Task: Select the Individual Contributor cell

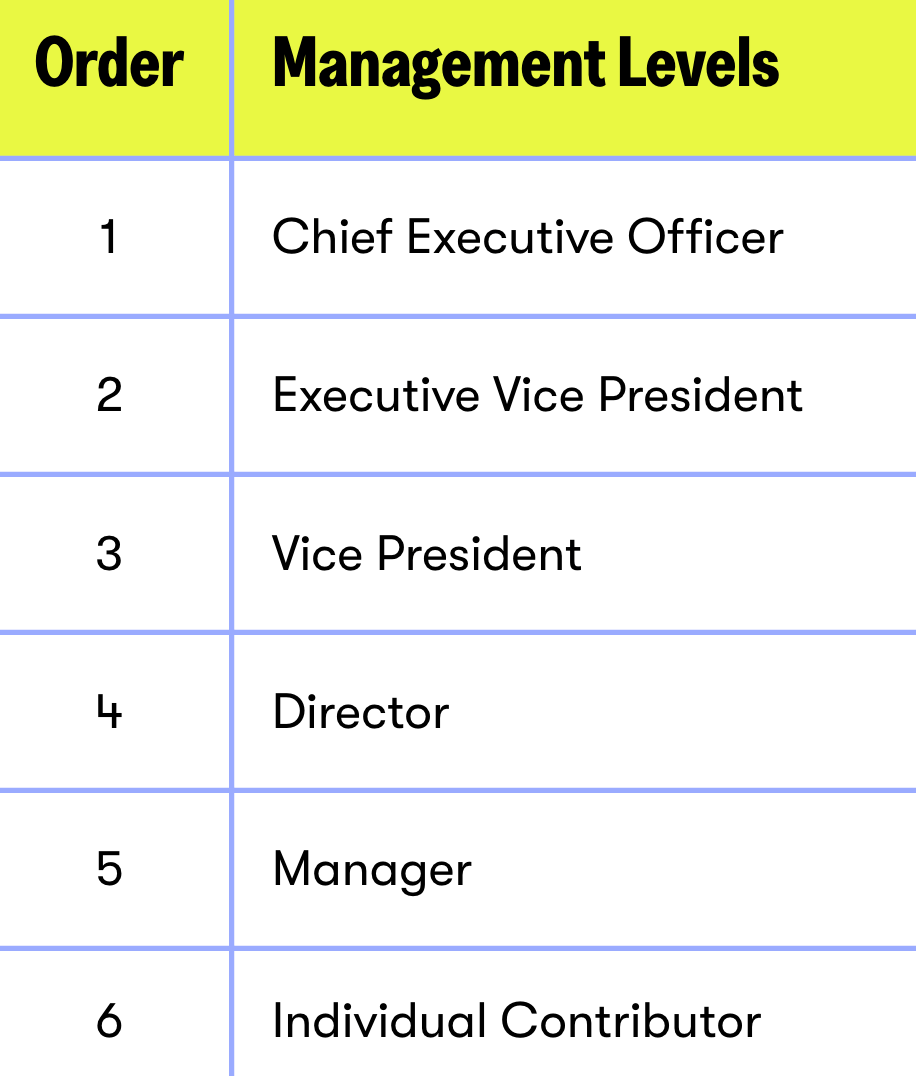Action: pyautogui.click(x=516, y=1021)
